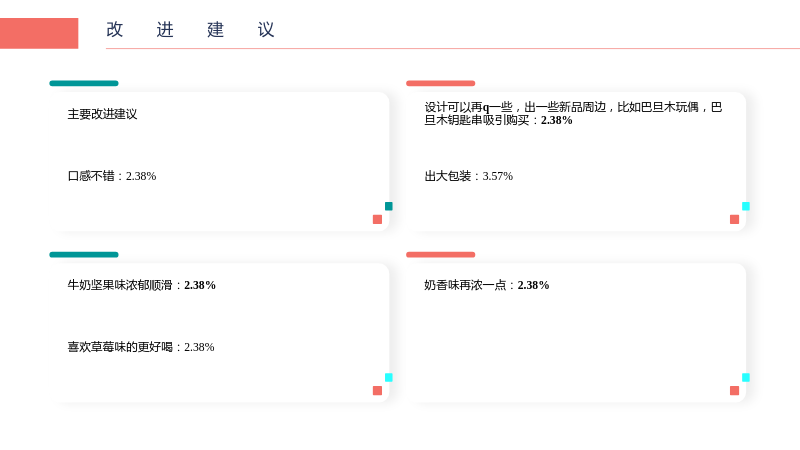Click the 喜欢草莓味的更好喝 text line
800x450 pixels.
[x=141, y=347]
